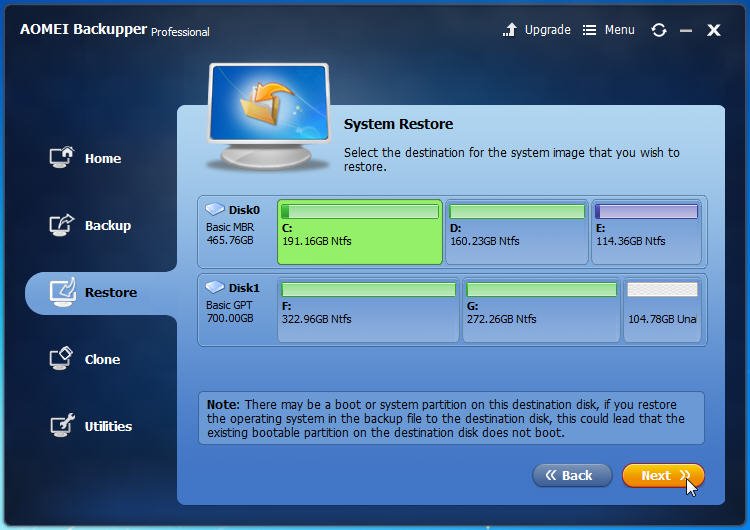Switch to the Backup tab label
The height and width of the screenshot is (530, 750).
(x=108, y=225)
